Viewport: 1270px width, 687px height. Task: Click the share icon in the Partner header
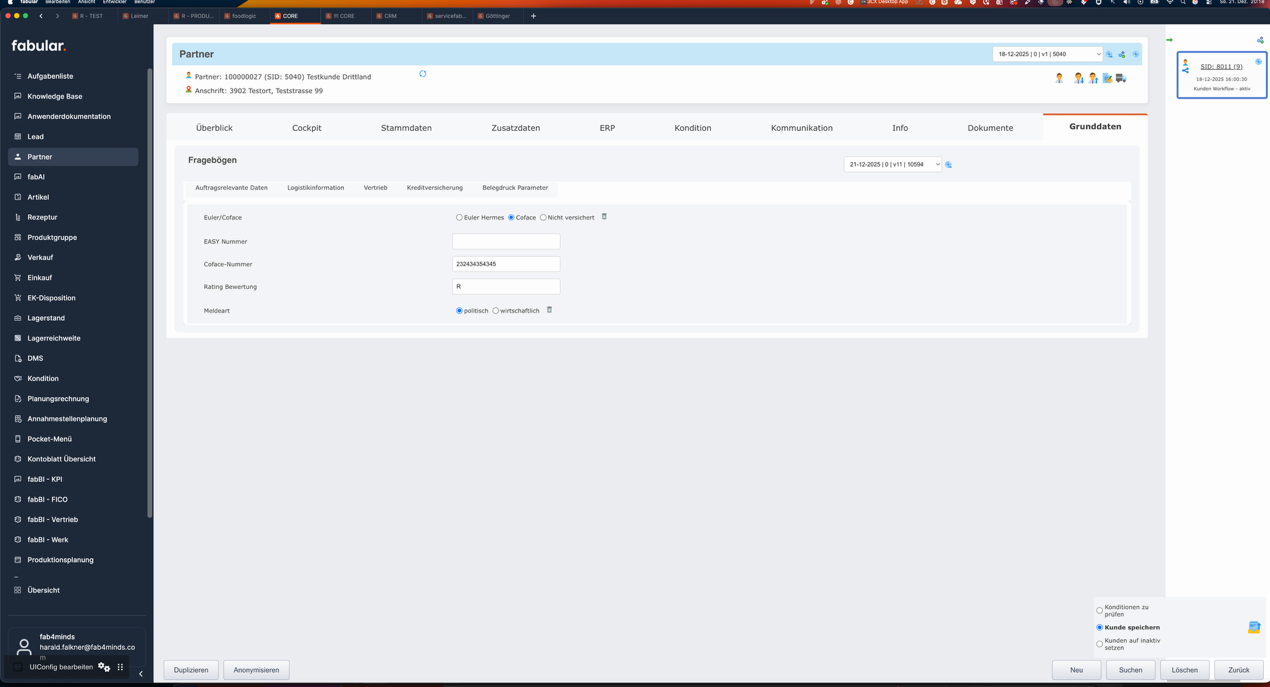point(1122,54)
